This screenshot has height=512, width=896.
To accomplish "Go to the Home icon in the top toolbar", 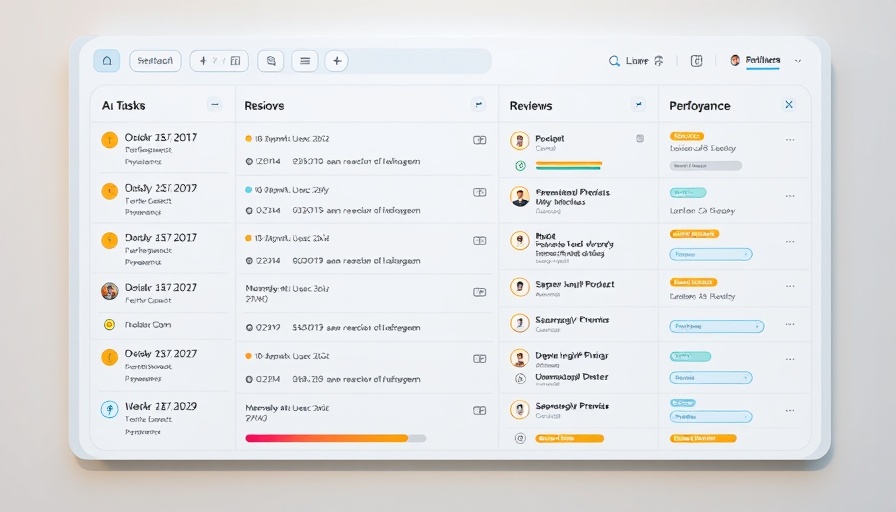I will (107, 61).
